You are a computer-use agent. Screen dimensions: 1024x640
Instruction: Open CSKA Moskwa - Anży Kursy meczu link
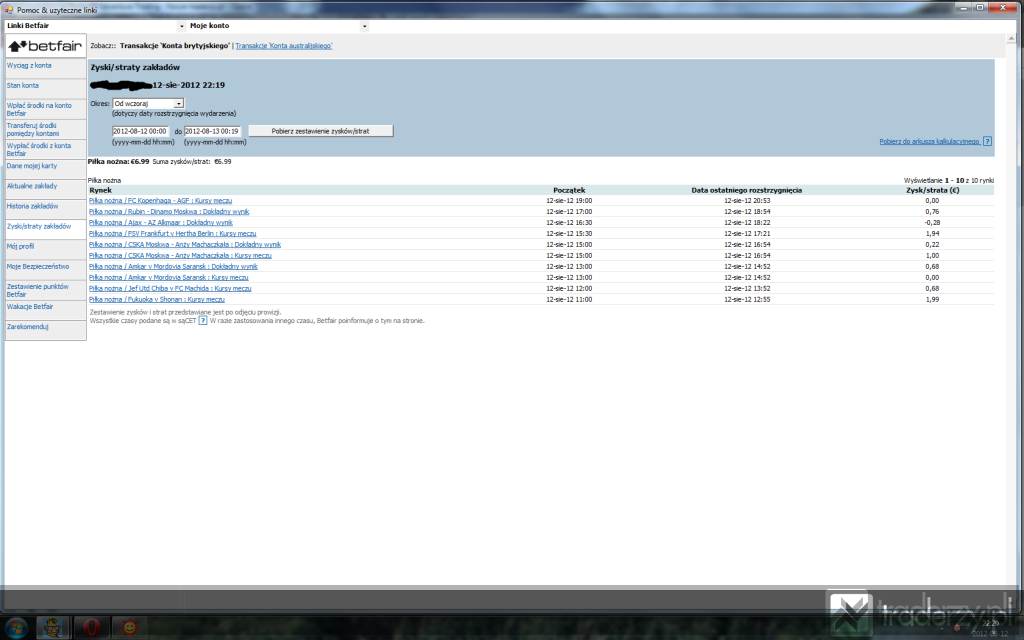click(180, 255)
